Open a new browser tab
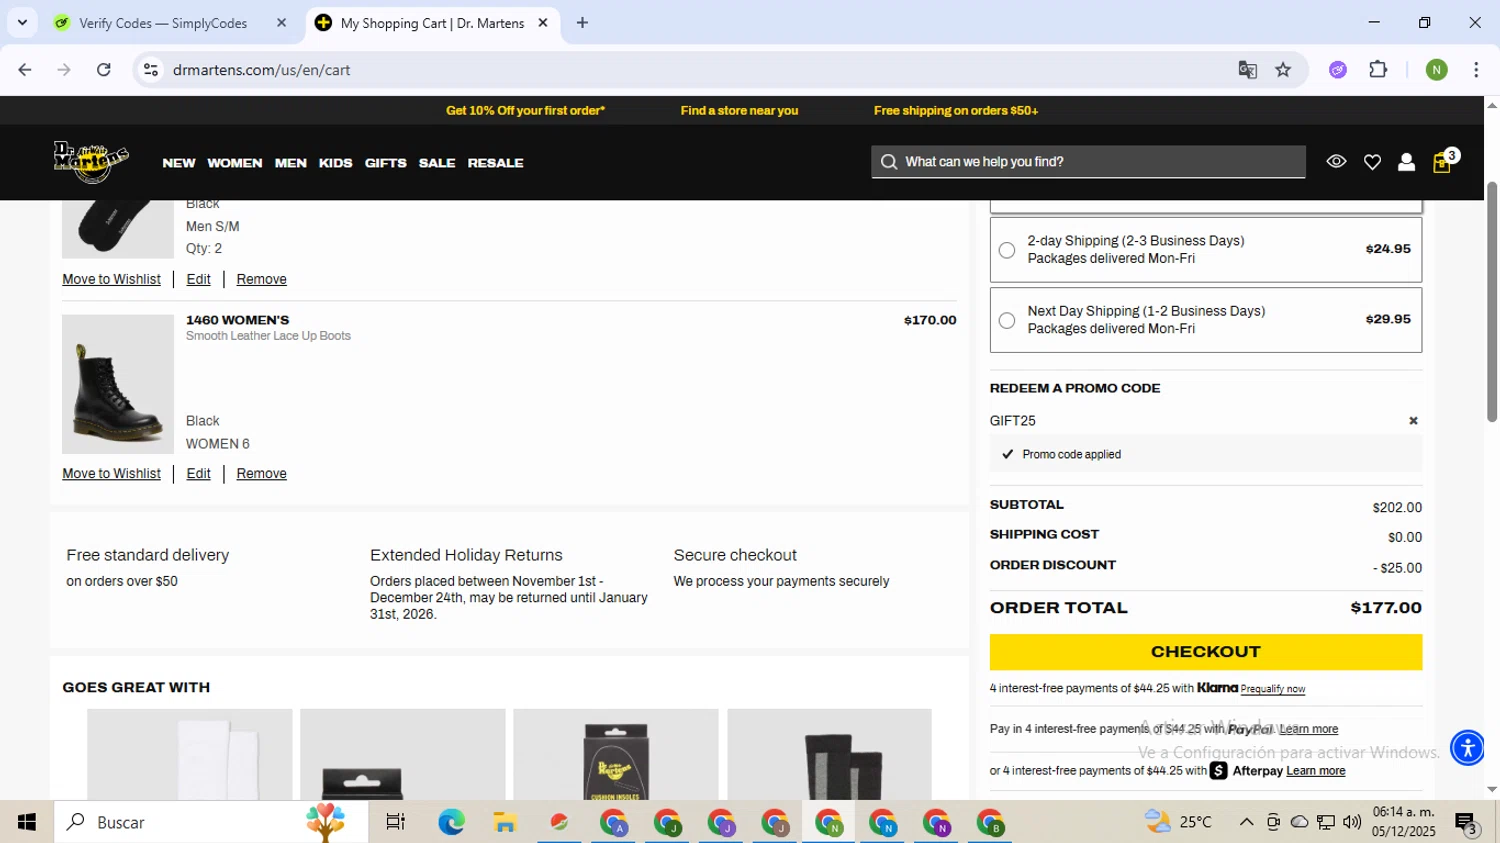Viewport: 1500px width, 843px height. coord(582,23)
